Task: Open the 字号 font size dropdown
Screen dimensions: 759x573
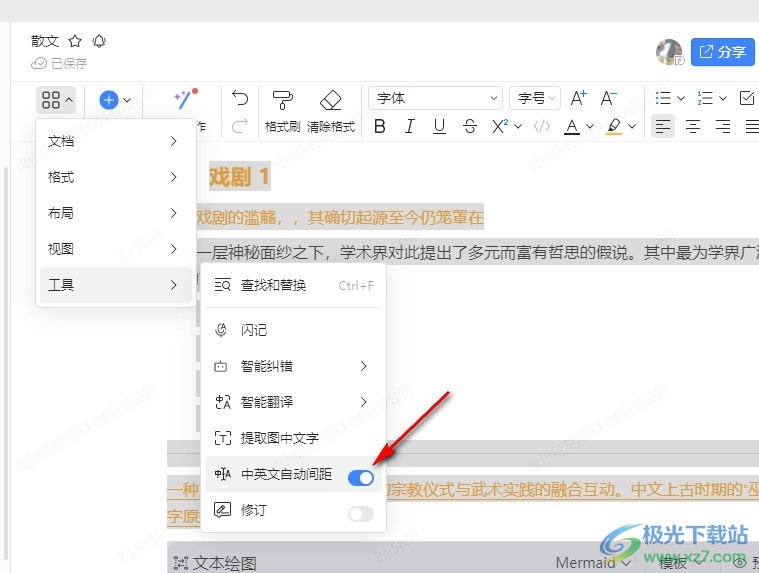Action: click(x=535, y=98)
